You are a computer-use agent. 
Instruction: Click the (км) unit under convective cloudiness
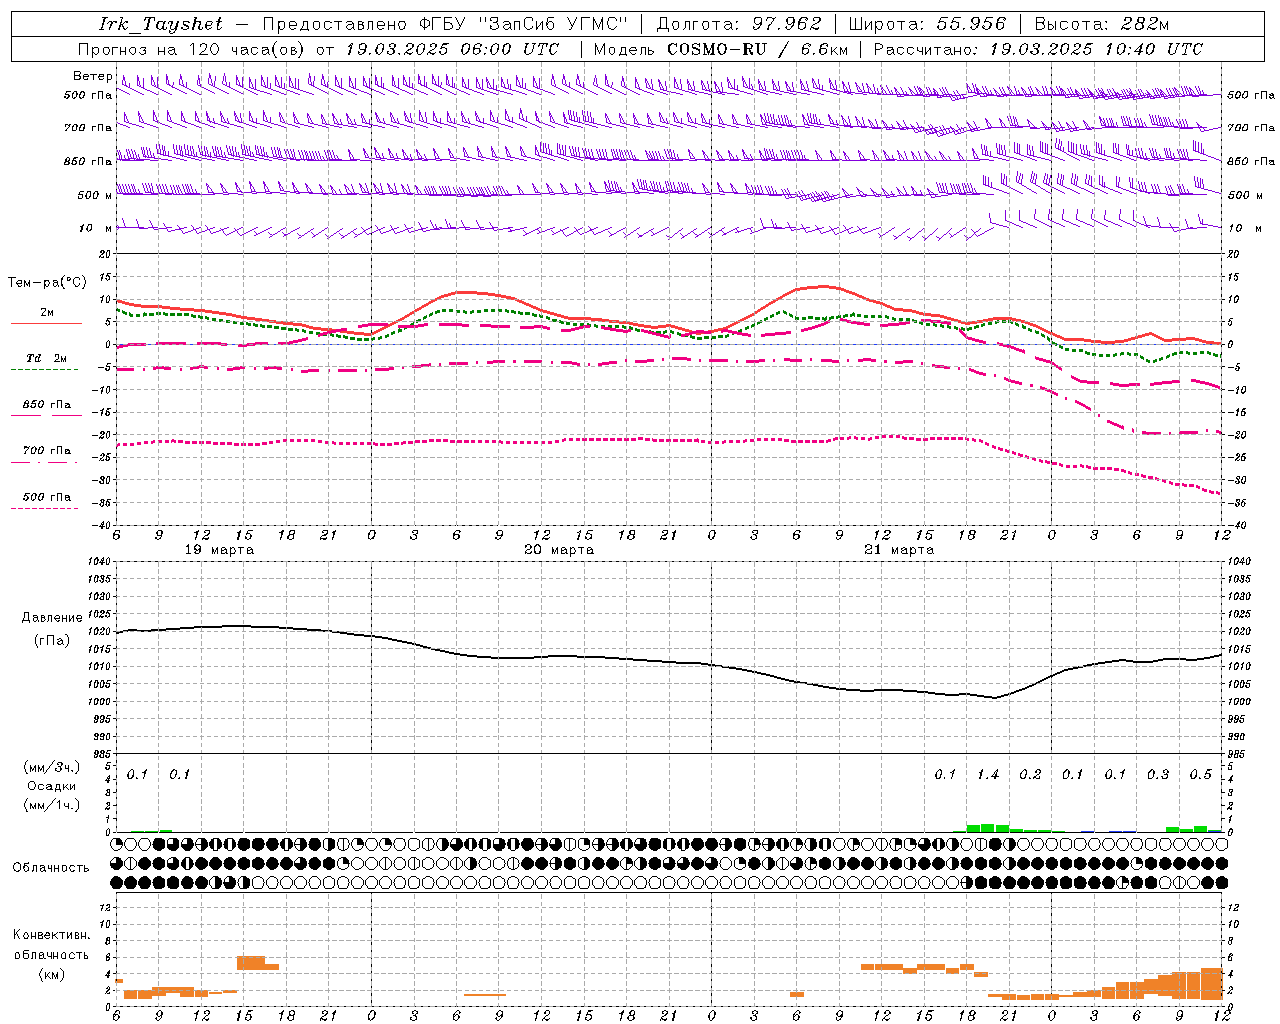click(51, 974)
